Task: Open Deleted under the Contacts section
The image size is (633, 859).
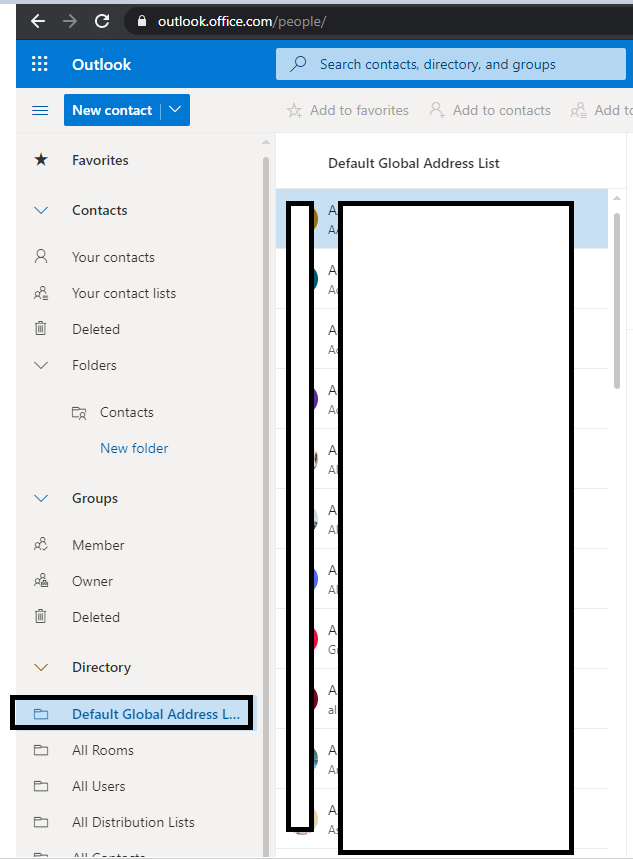Action: pos(96,329)
